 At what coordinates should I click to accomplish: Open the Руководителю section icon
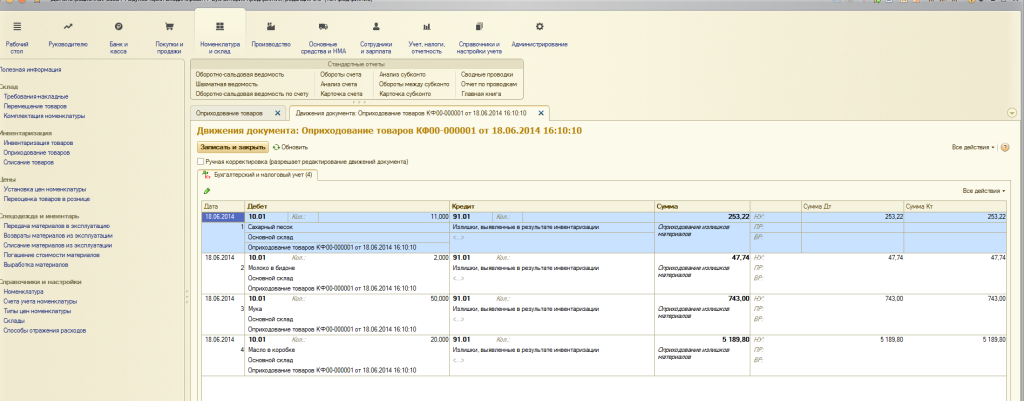point(68,27)
